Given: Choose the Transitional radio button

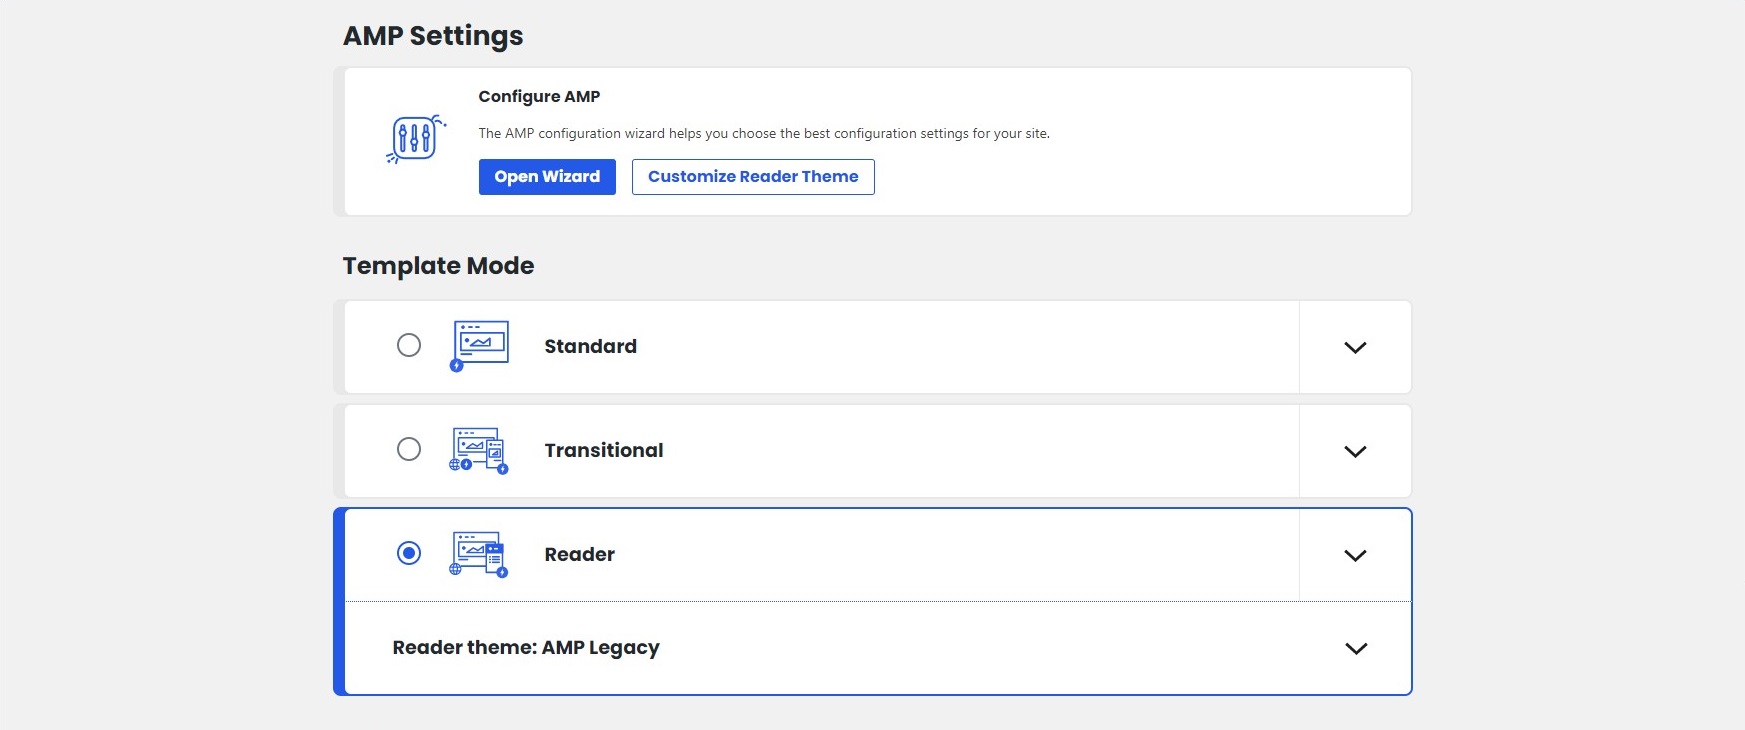Looking at the screenshot, I should click(x=409, y=449).
